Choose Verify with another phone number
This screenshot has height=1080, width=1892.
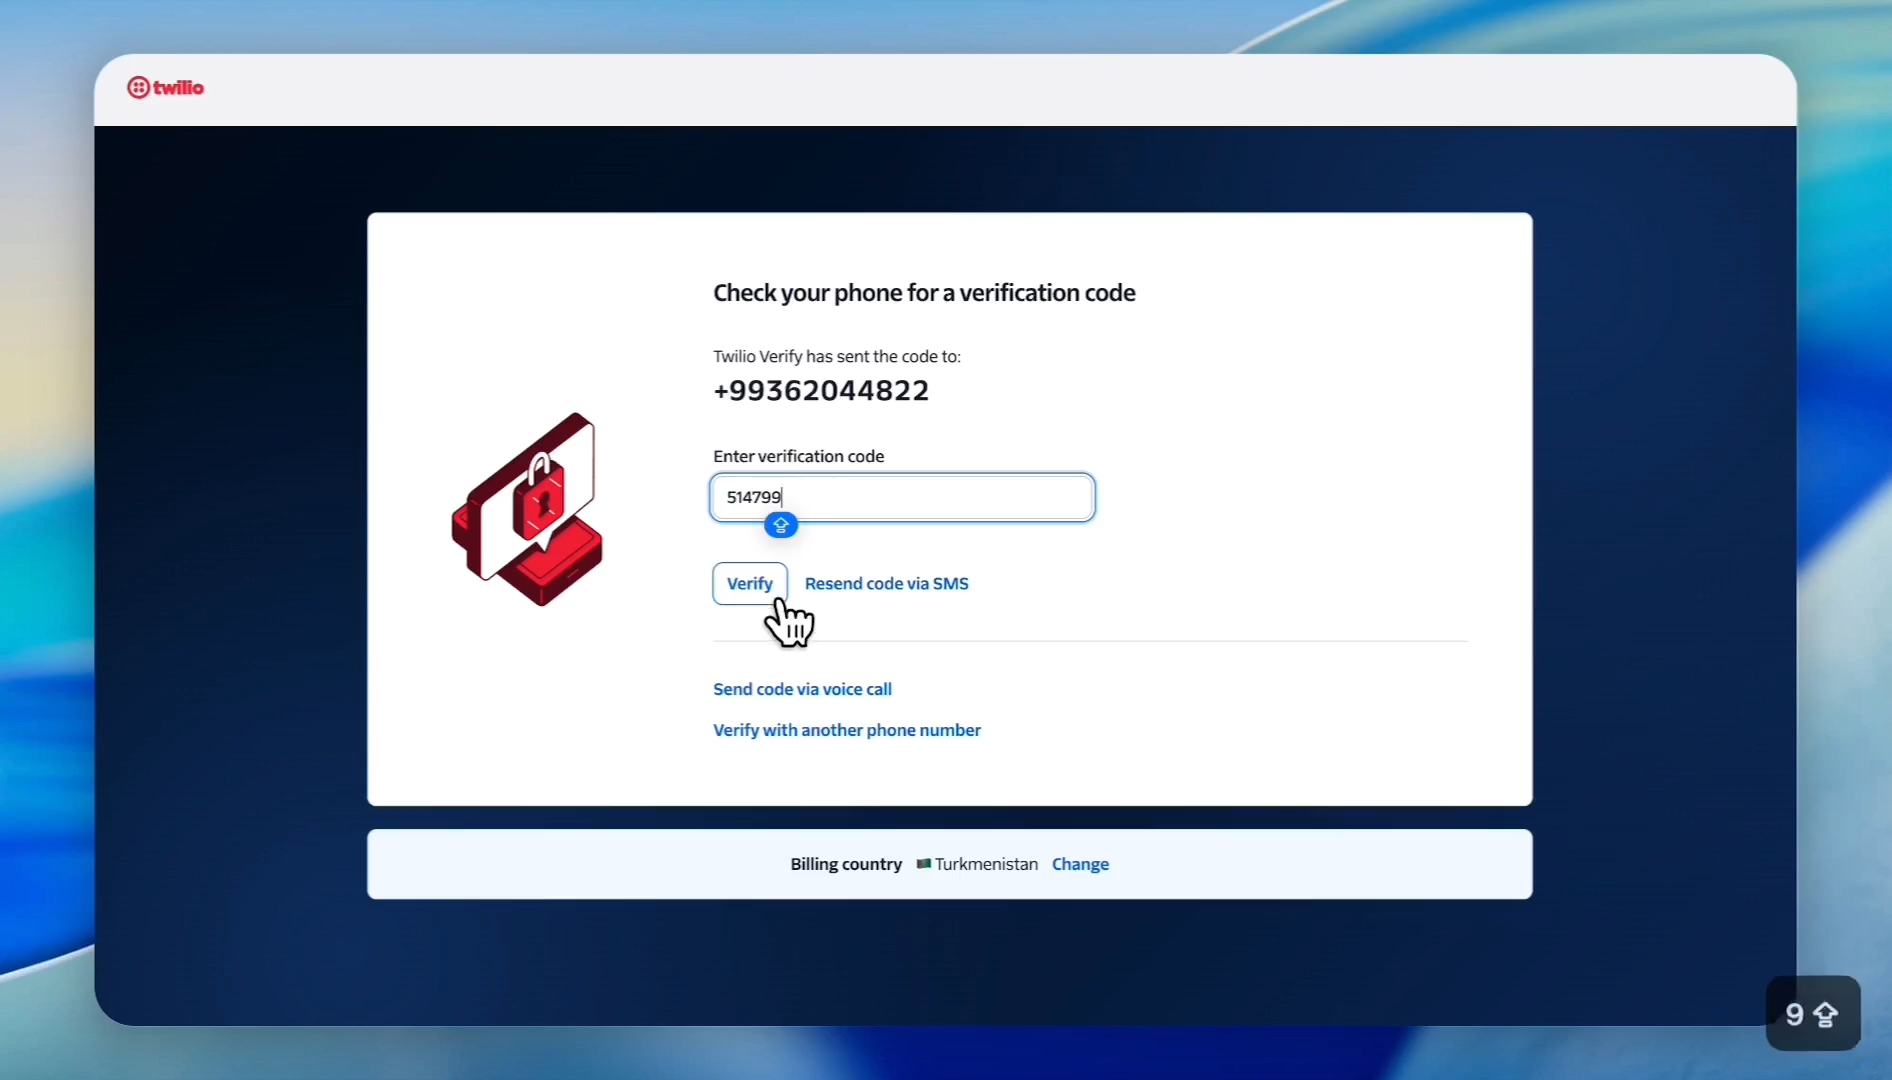(846, 730)
